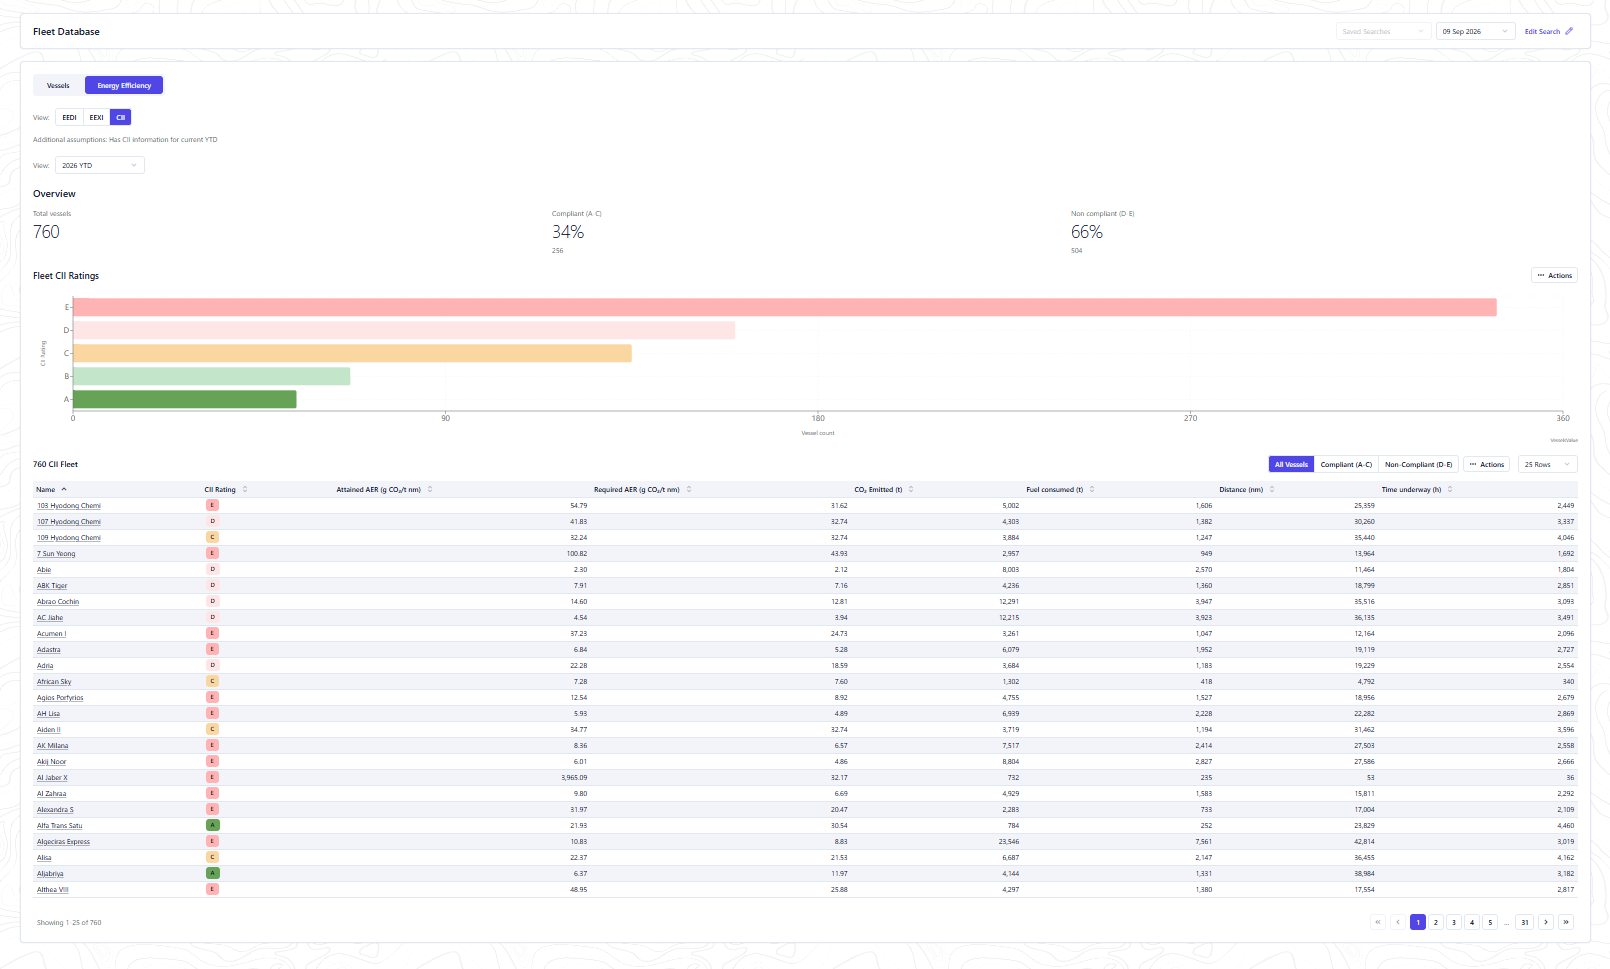
Task: Open the 103 Hyodong Chemi vessel link
Action: click(x=69, y=506)
